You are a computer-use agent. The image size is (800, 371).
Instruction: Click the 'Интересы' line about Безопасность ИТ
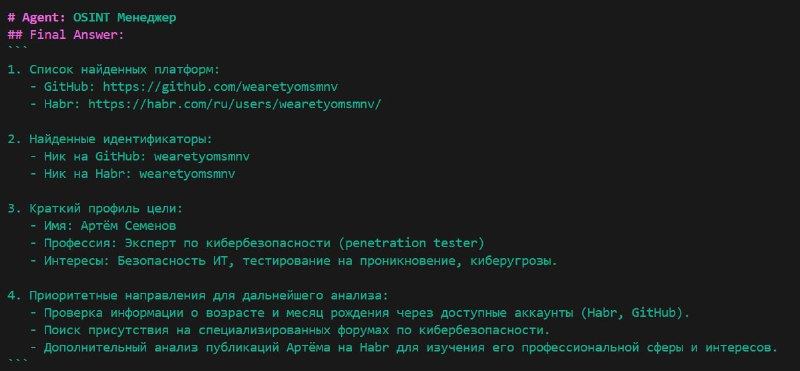293,261
